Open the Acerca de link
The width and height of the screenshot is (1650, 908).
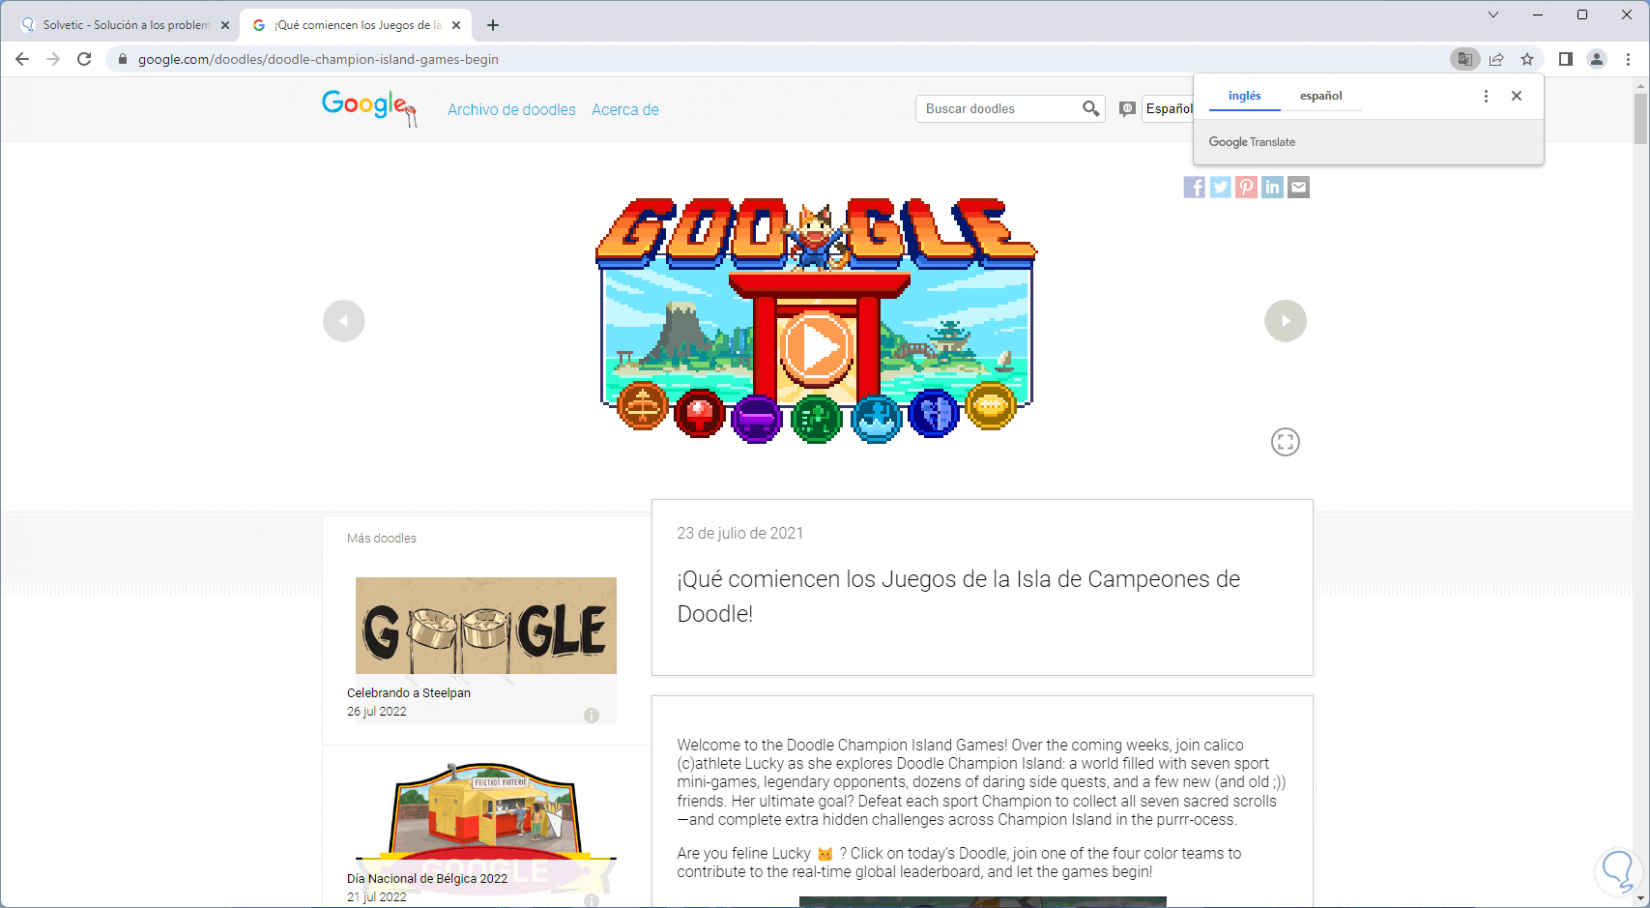pos(625,110)
